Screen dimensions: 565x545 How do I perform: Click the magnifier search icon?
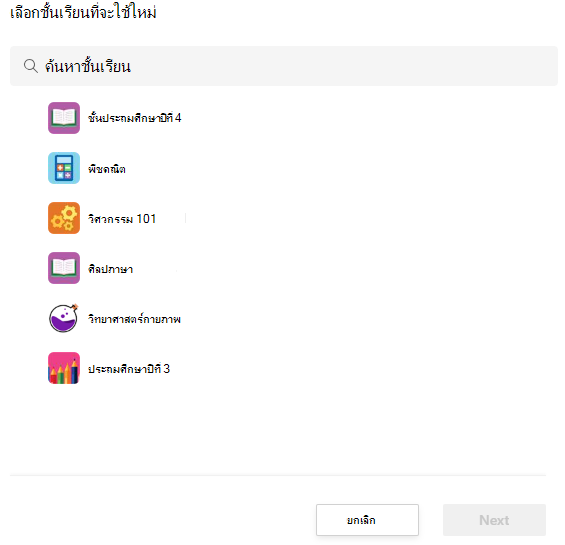coord(31,66)
